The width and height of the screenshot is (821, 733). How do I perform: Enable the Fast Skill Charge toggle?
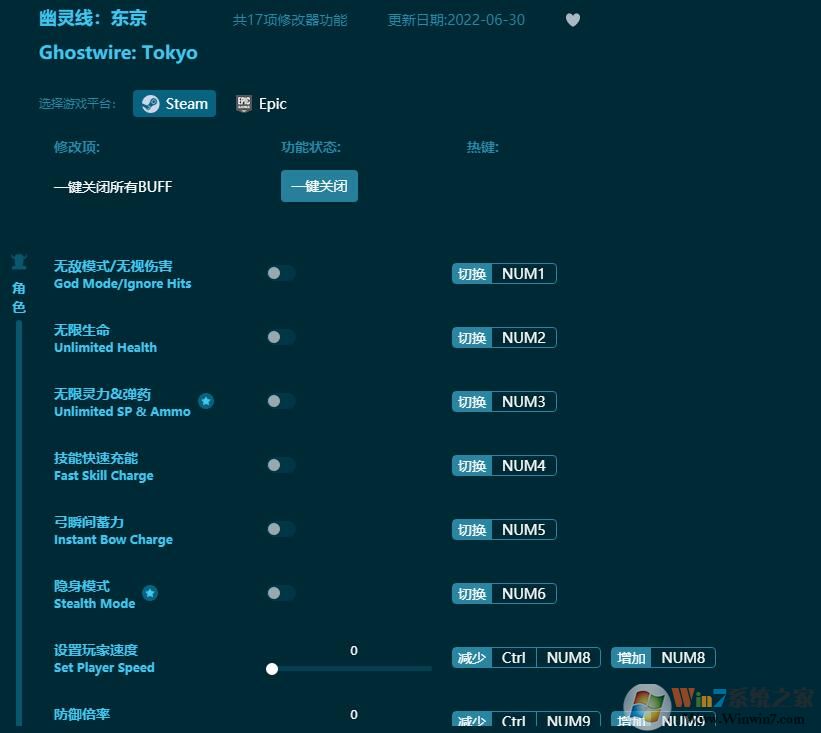pos(280,465)
